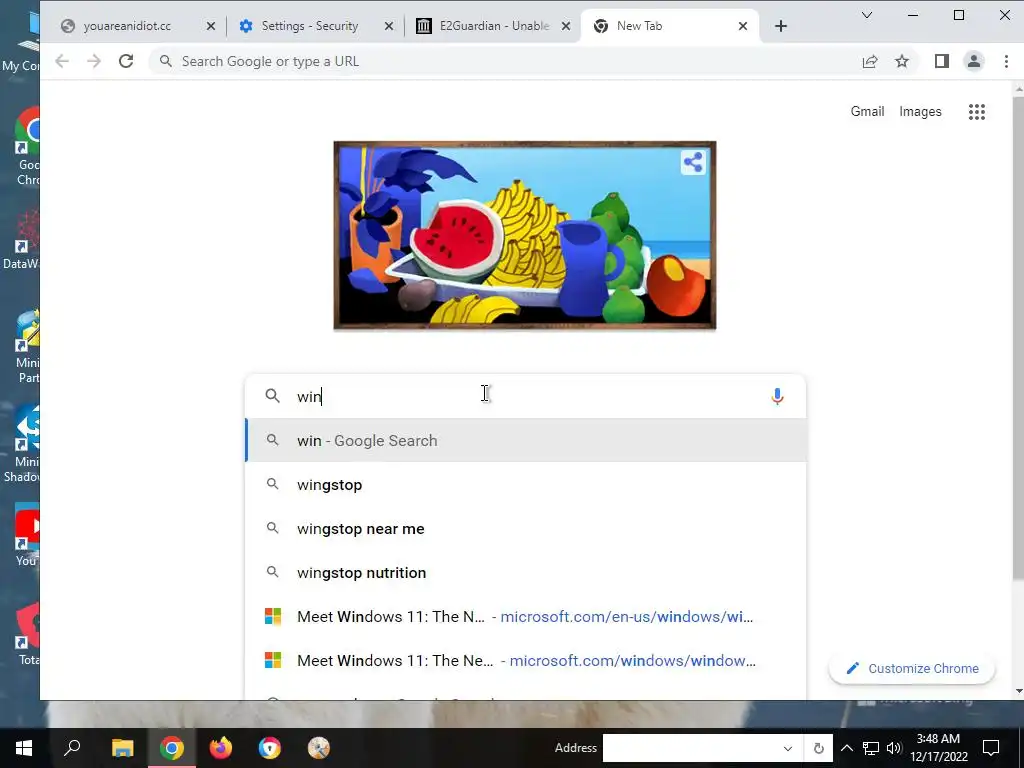Select the 'win - Google Search' suggestion
The height and width of the screenshot is (768, 1024).
tap(526, 441)
